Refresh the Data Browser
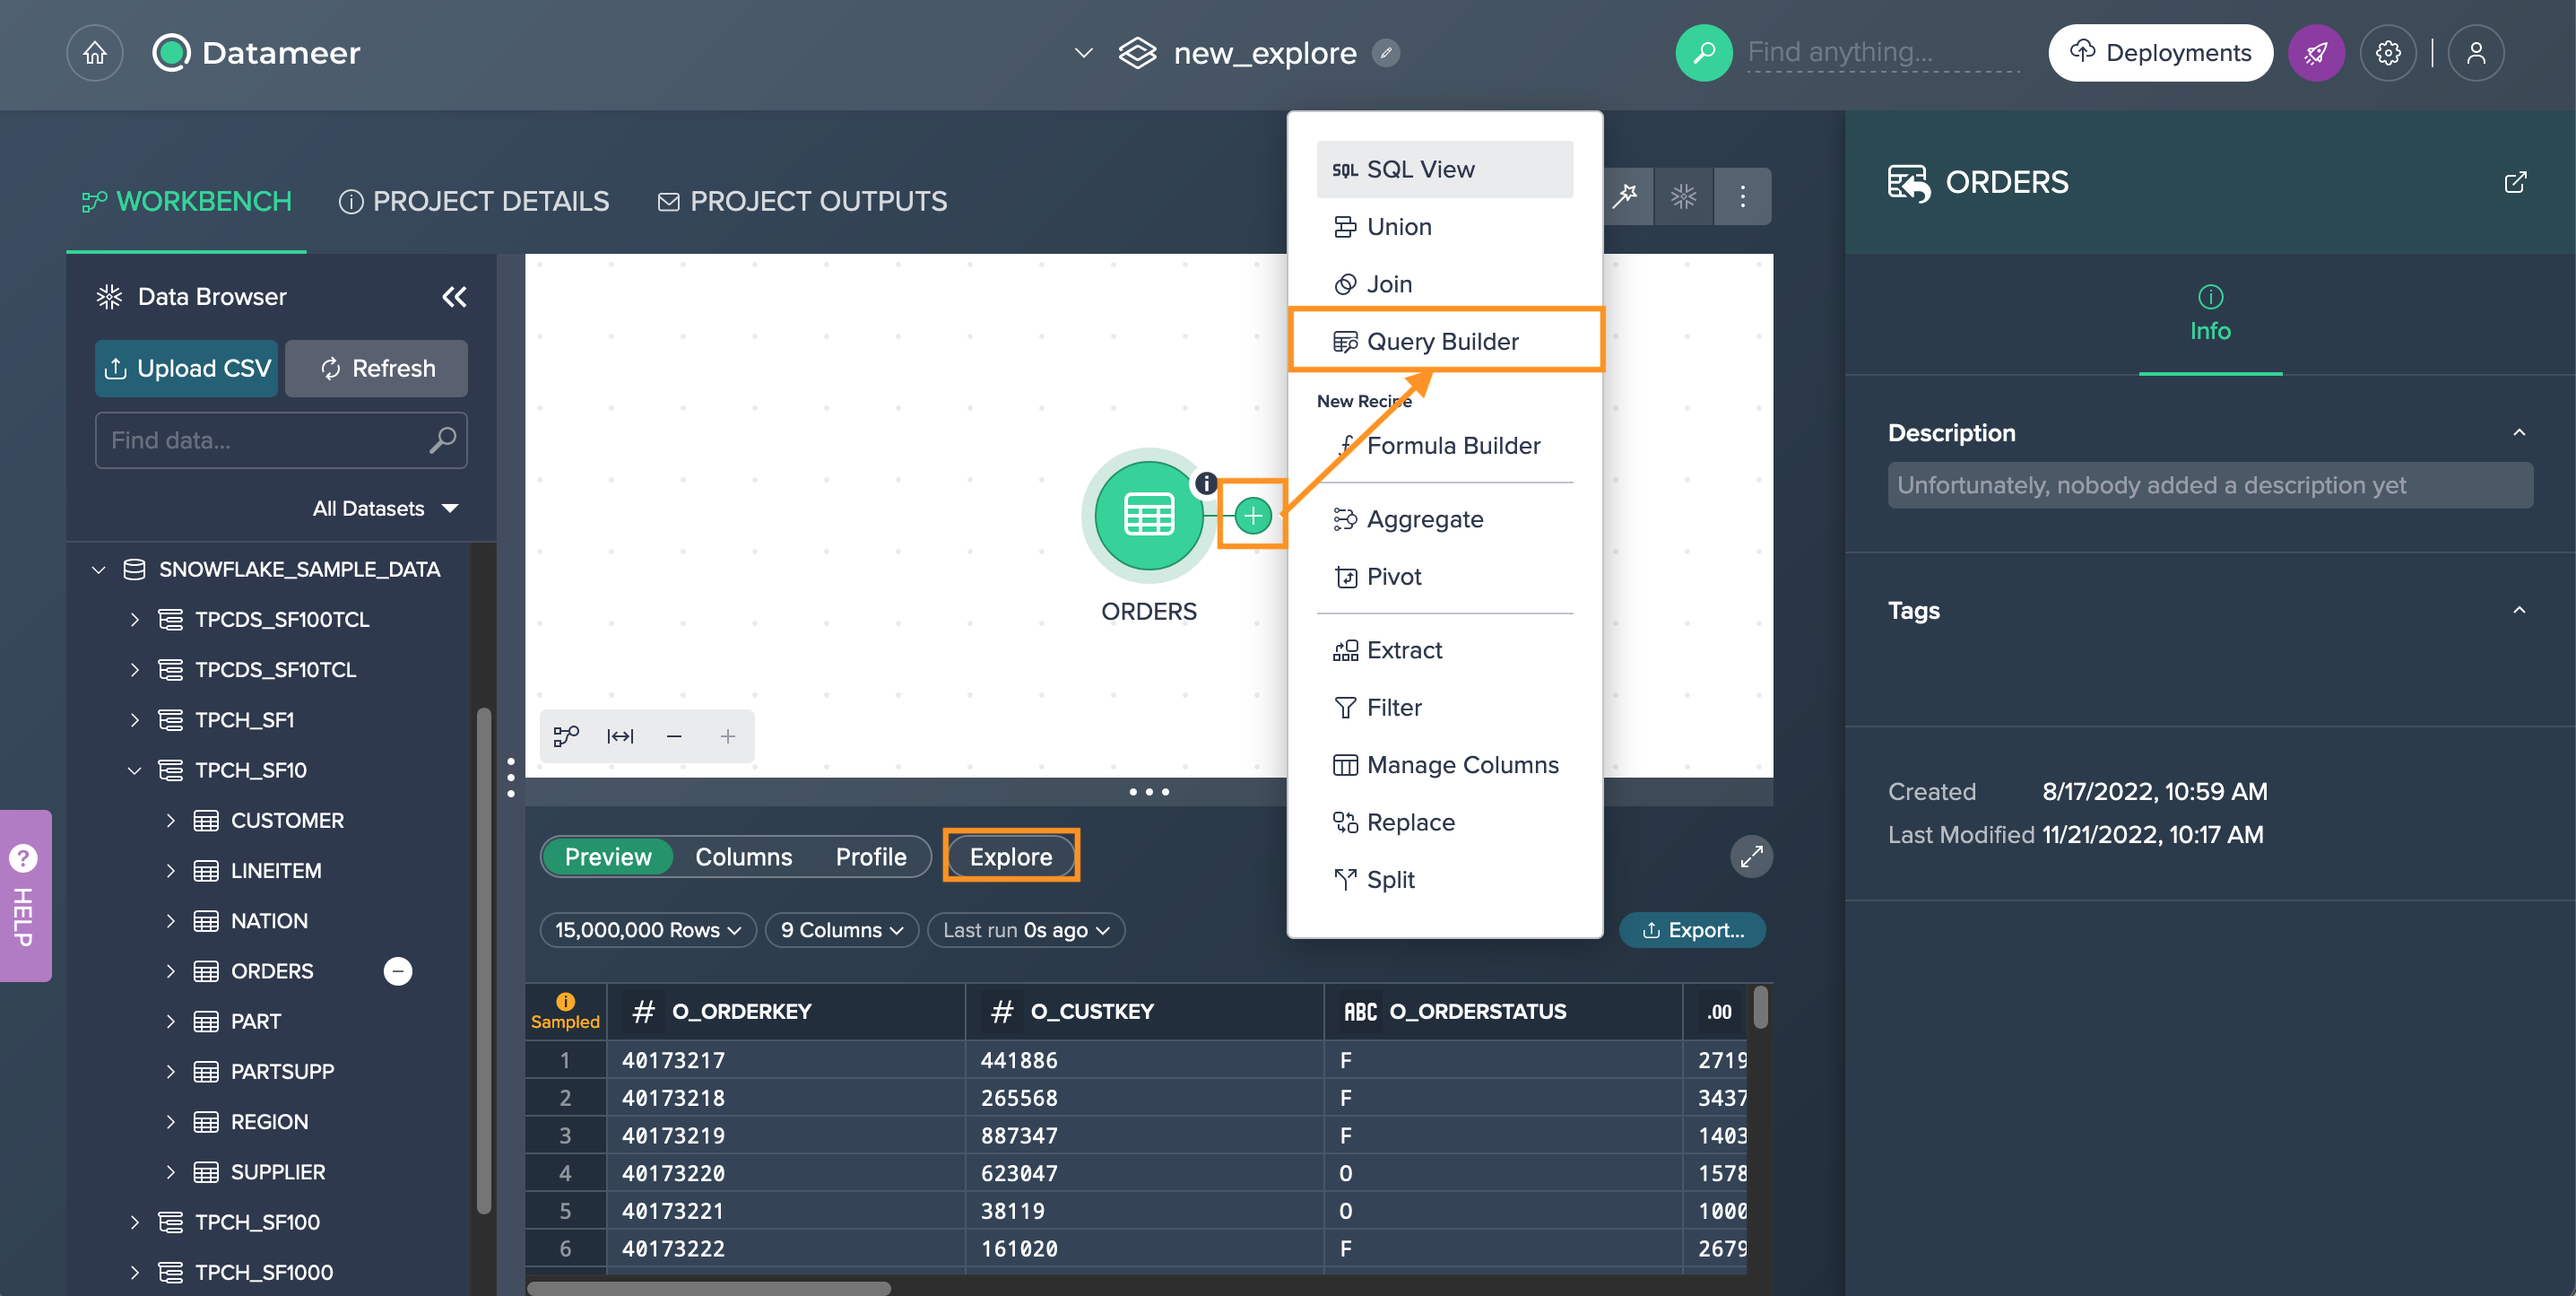 (377, 368)
